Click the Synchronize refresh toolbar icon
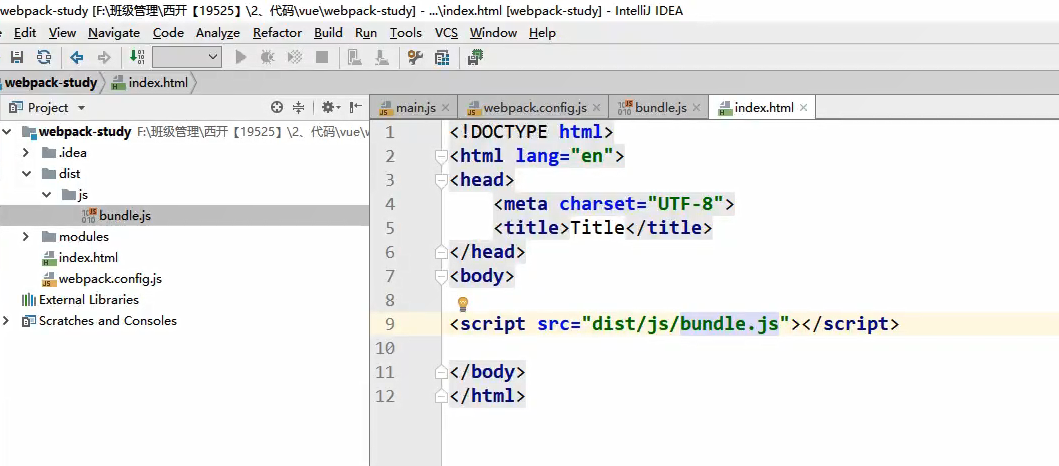The width and height of the screenshot is (1059, 466). [x=44, y=57]
